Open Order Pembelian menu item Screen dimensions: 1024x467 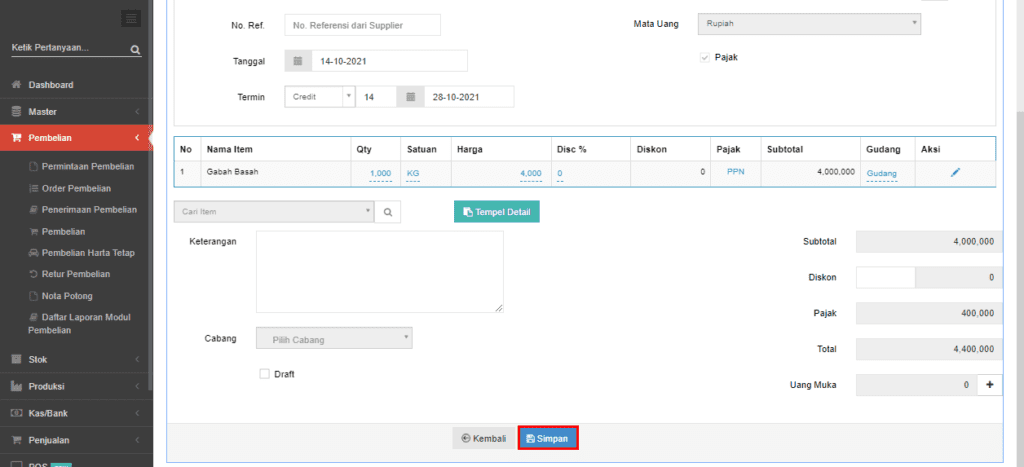coord(76,188)
